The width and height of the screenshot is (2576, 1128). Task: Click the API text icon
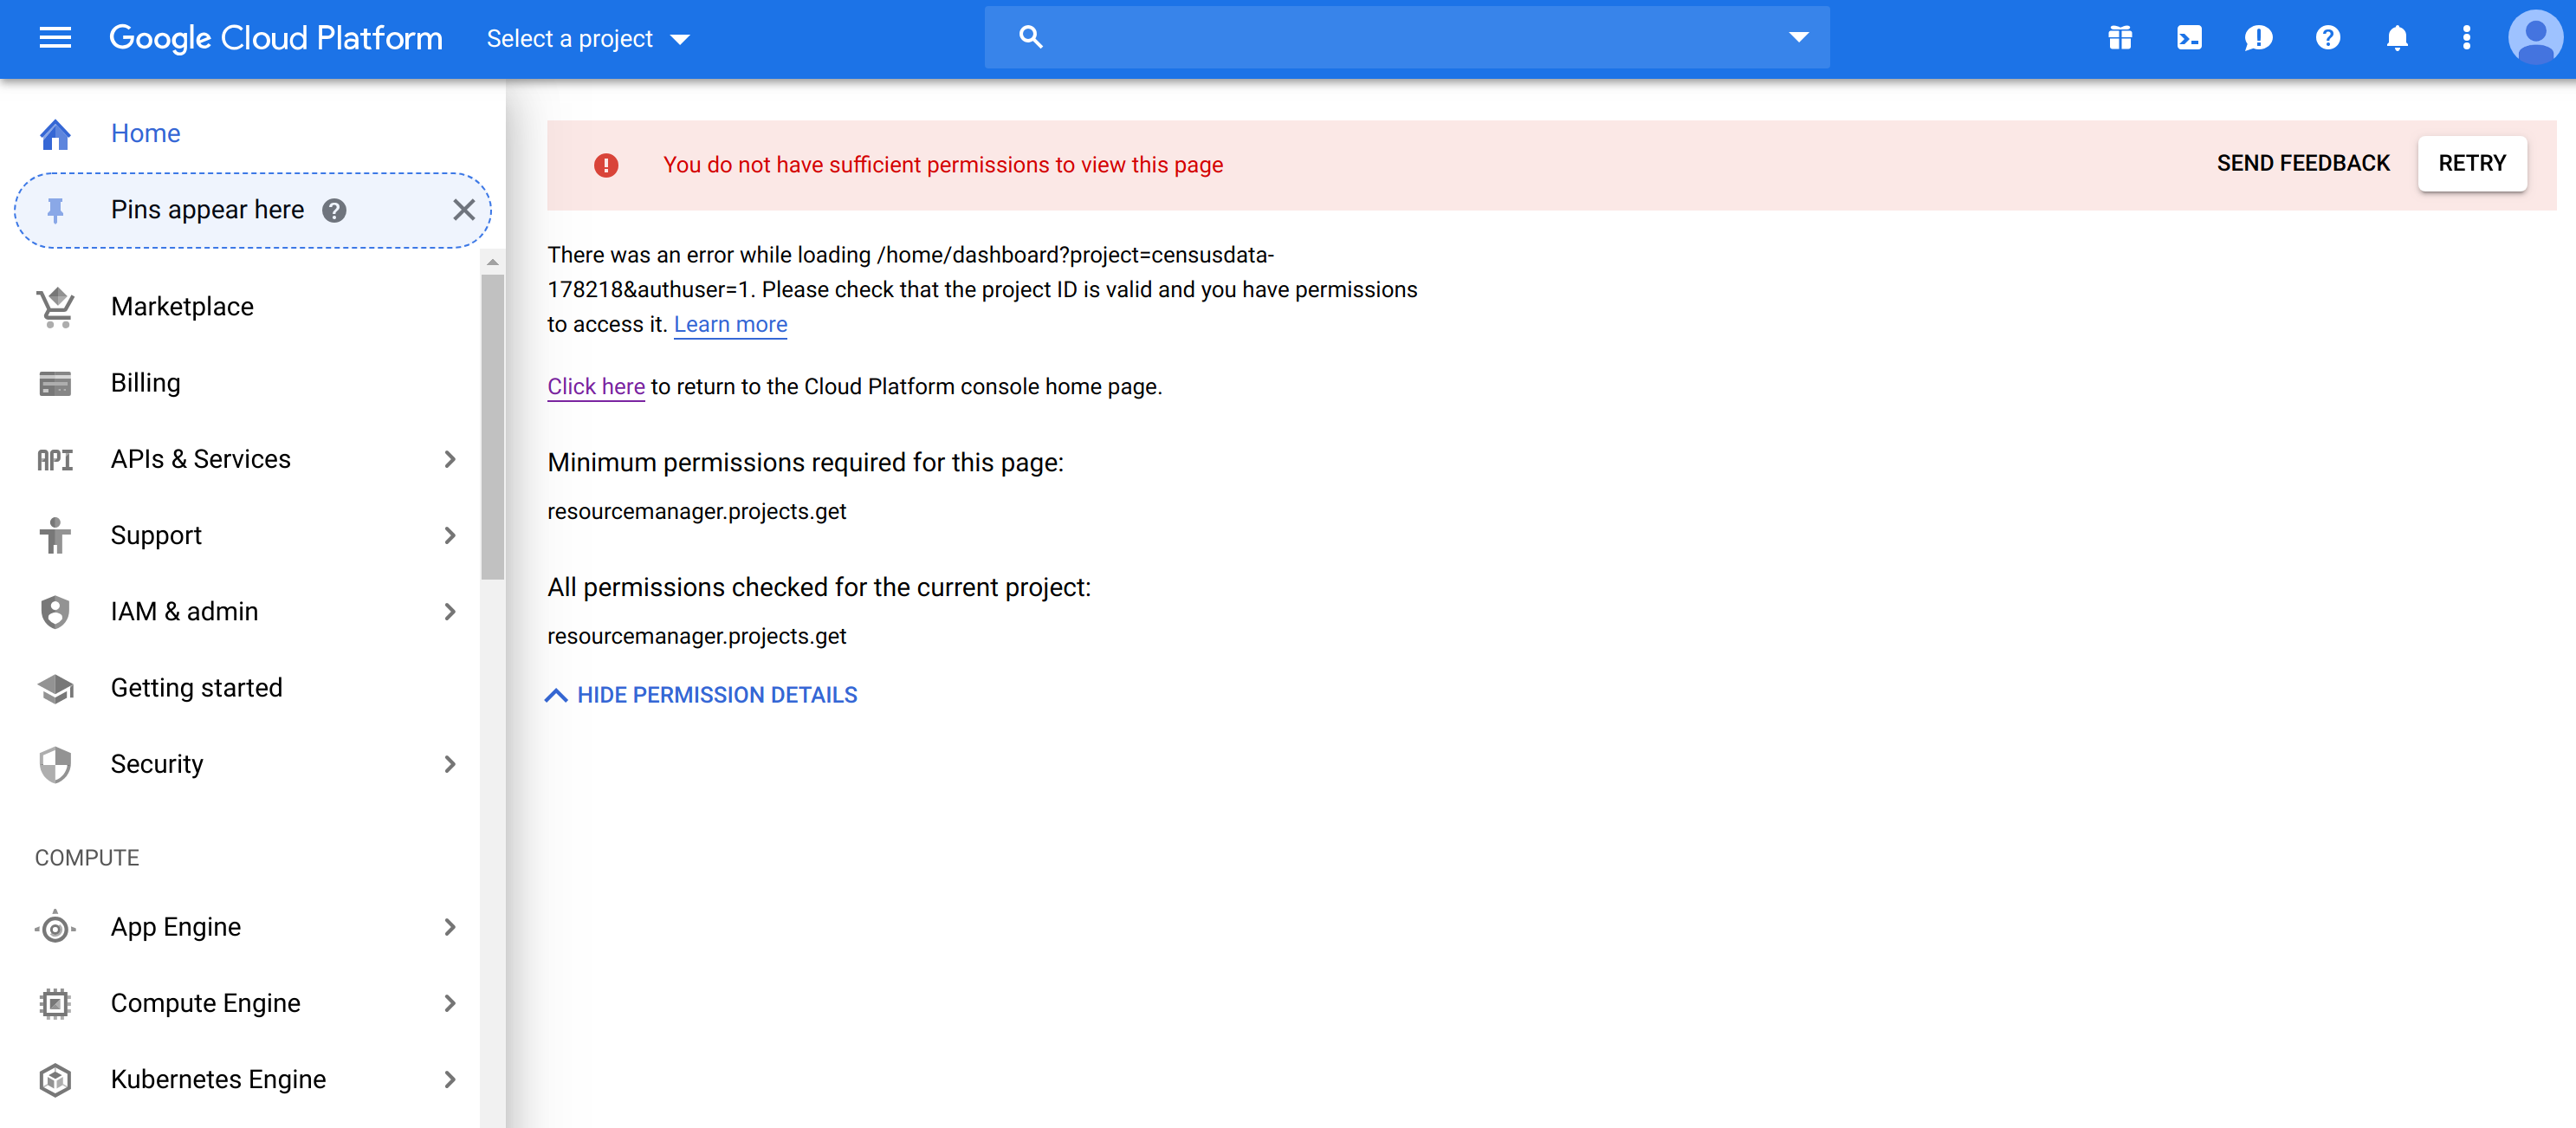[55, 460]
